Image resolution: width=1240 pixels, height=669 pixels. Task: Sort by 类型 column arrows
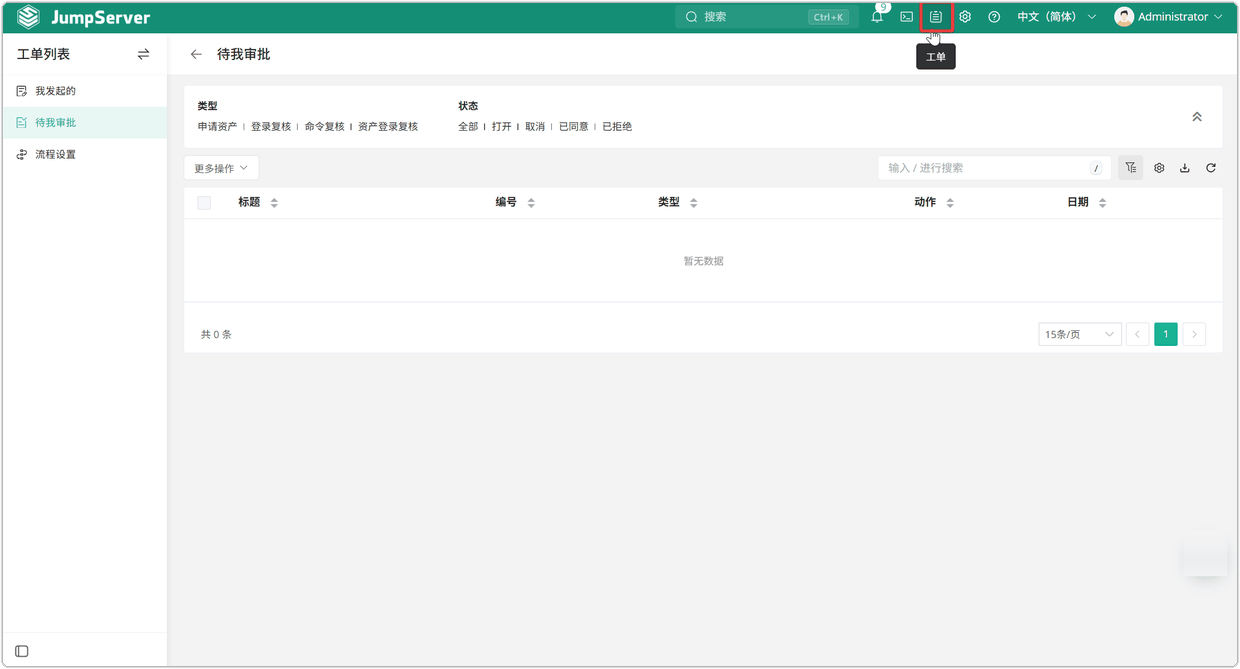click(693, 203)
